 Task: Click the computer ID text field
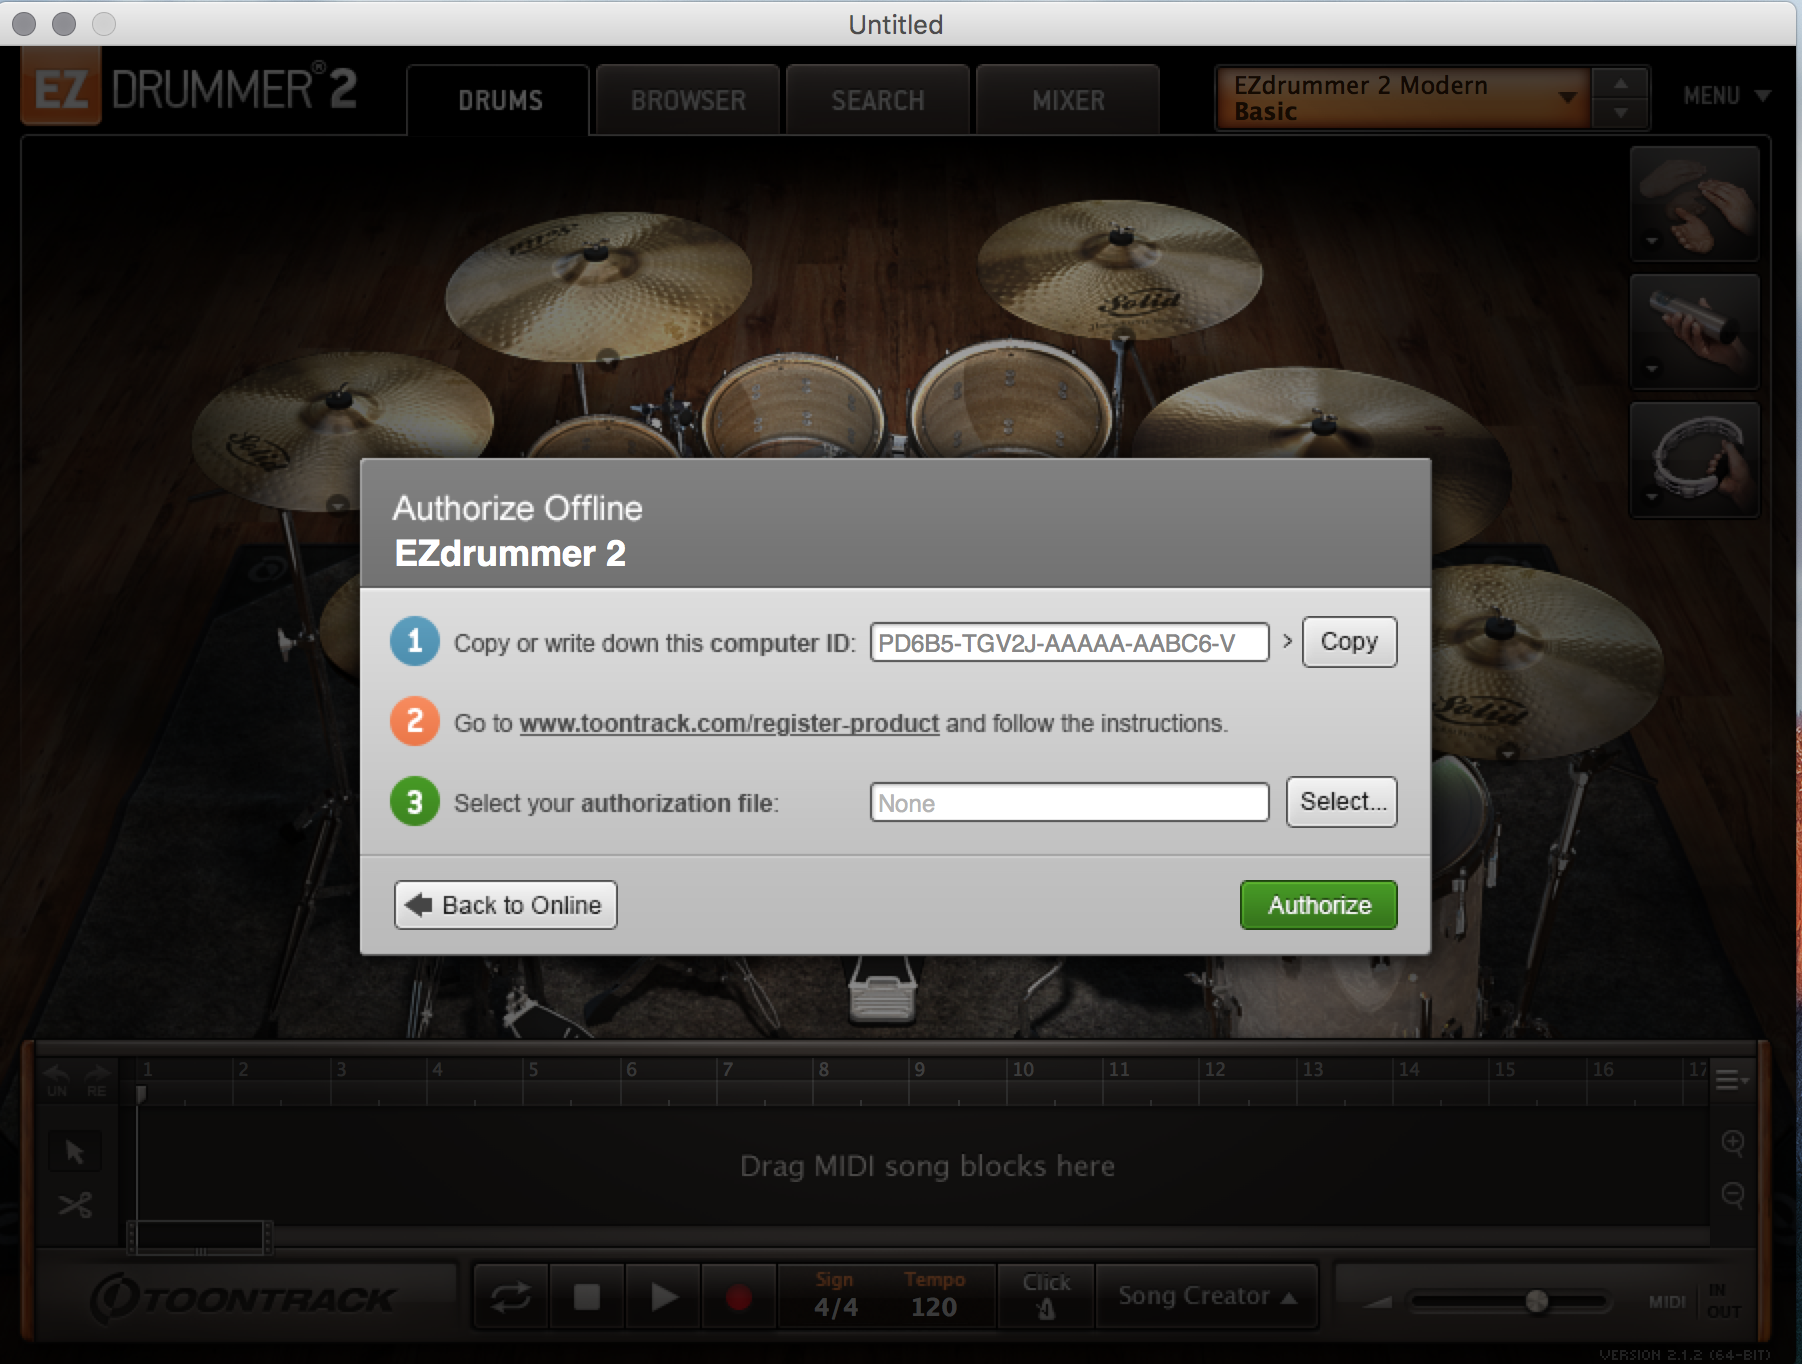(1069, 642)
